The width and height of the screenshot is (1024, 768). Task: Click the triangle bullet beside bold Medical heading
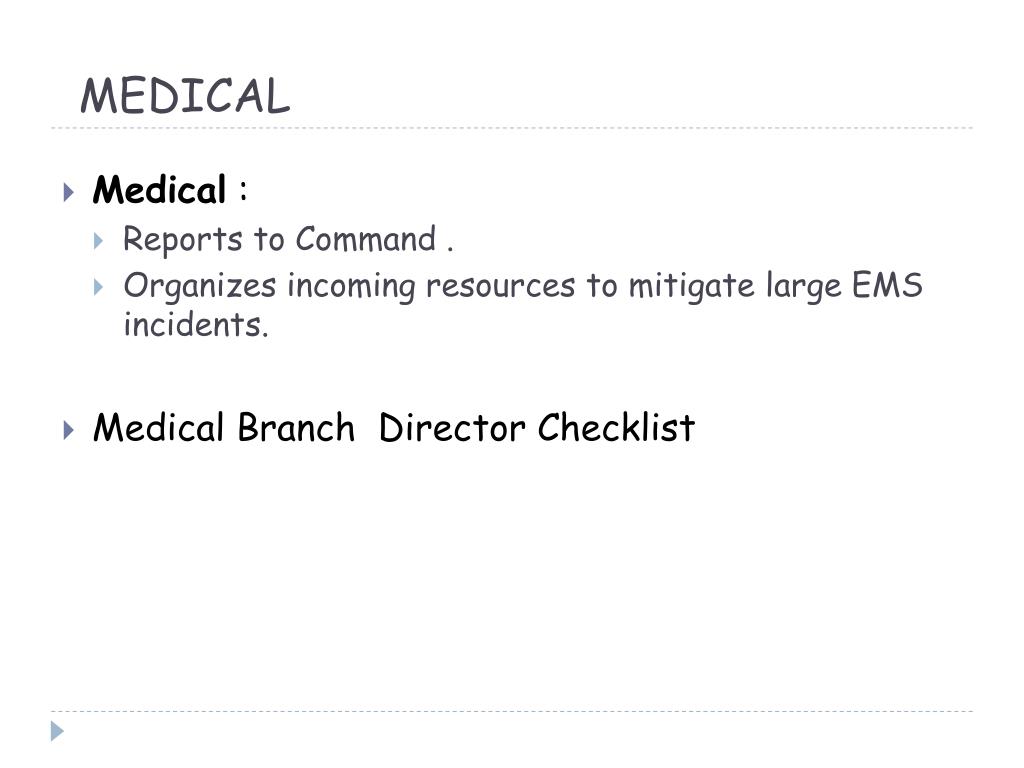click(x=69, y=192)
